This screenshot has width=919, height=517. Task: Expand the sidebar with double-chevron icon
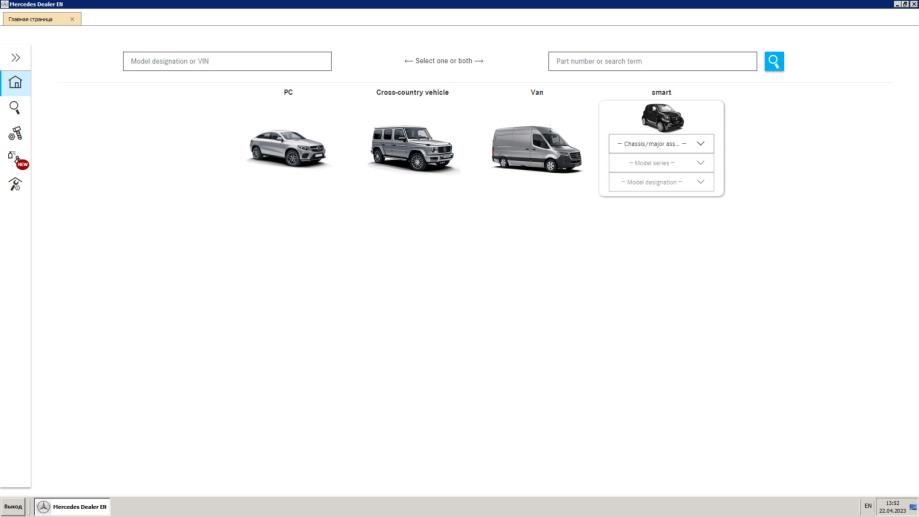(x=16, y=57)
